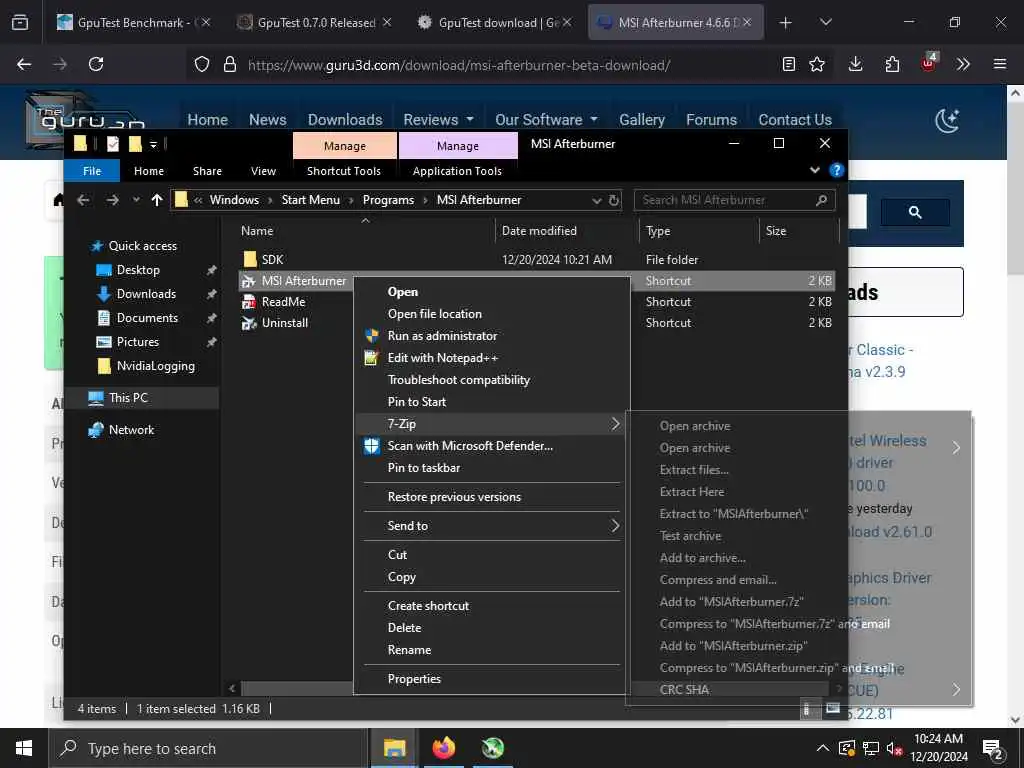Click the Firefox reload page icon

(x=96, y=64)
